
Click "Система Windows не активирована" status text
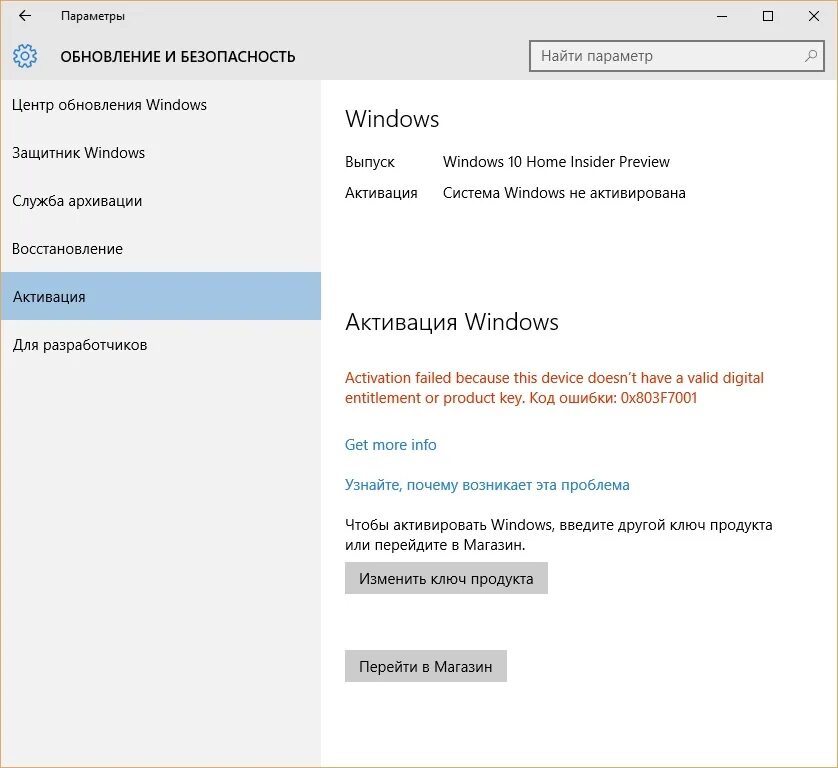coord(564,193)
